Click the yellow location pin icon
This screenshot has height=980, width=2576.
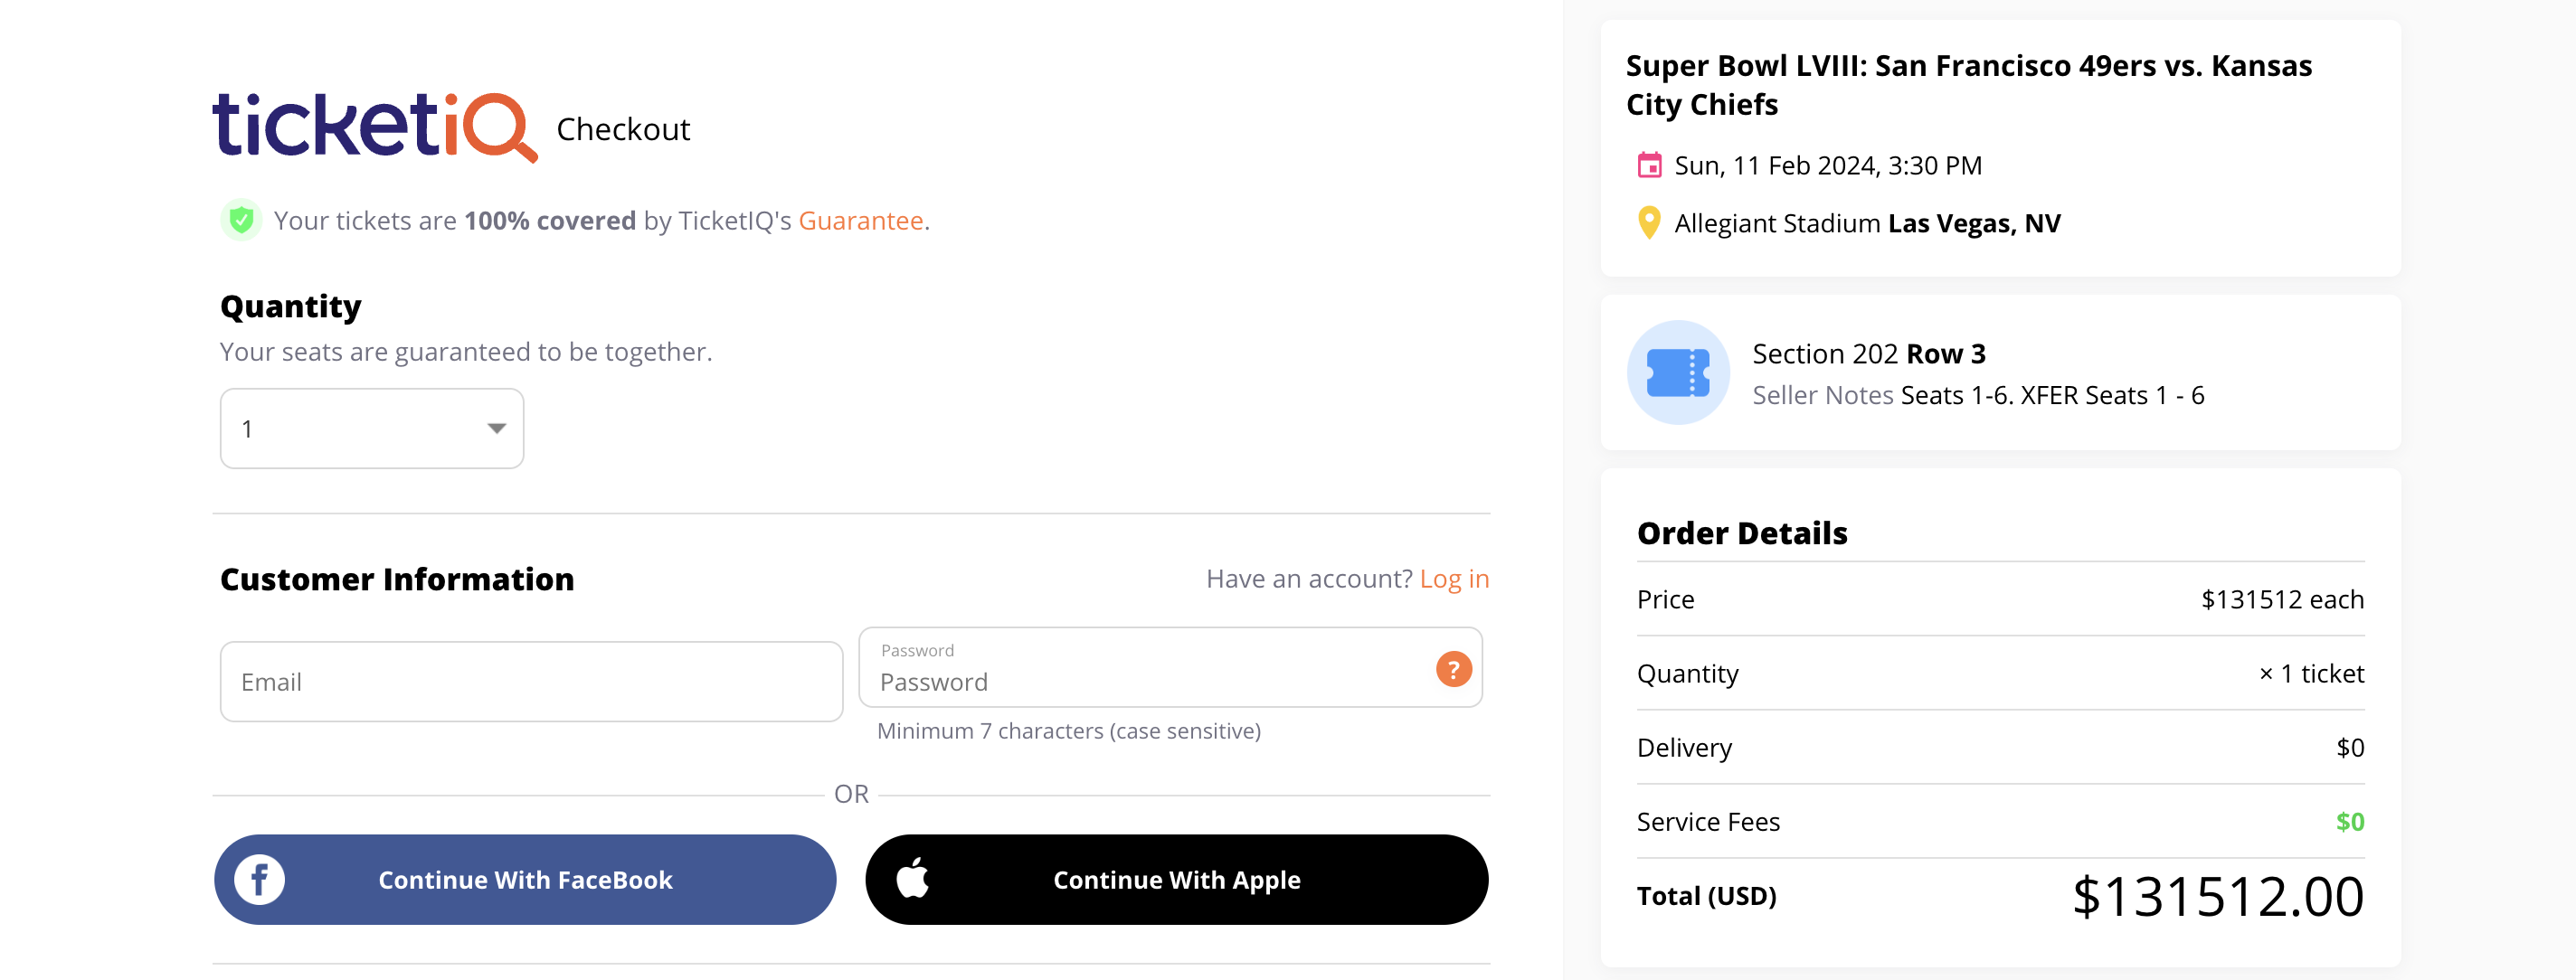[1649, 222]
